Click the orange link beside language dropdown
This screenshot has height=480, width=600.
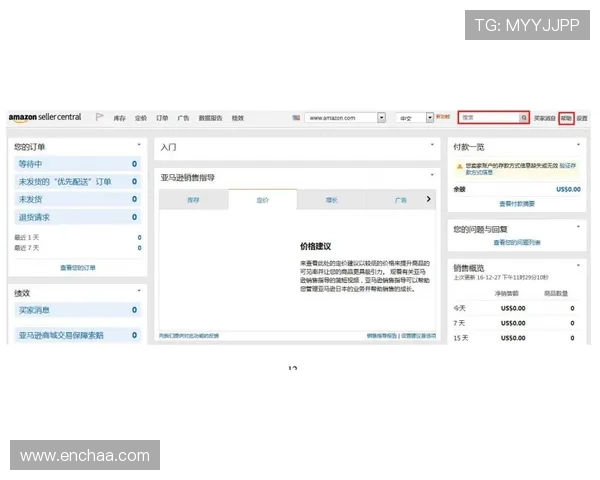[443, 116]
